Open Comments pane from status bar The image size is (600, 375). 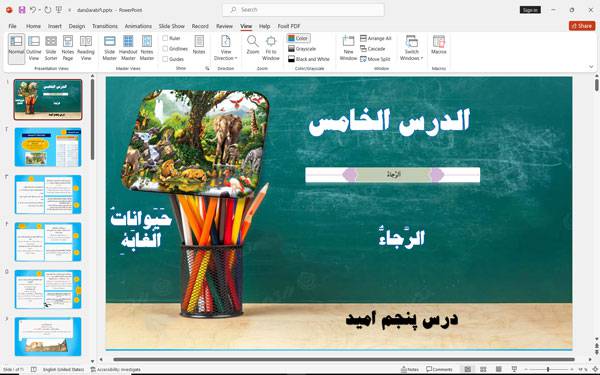pos(439,369)
